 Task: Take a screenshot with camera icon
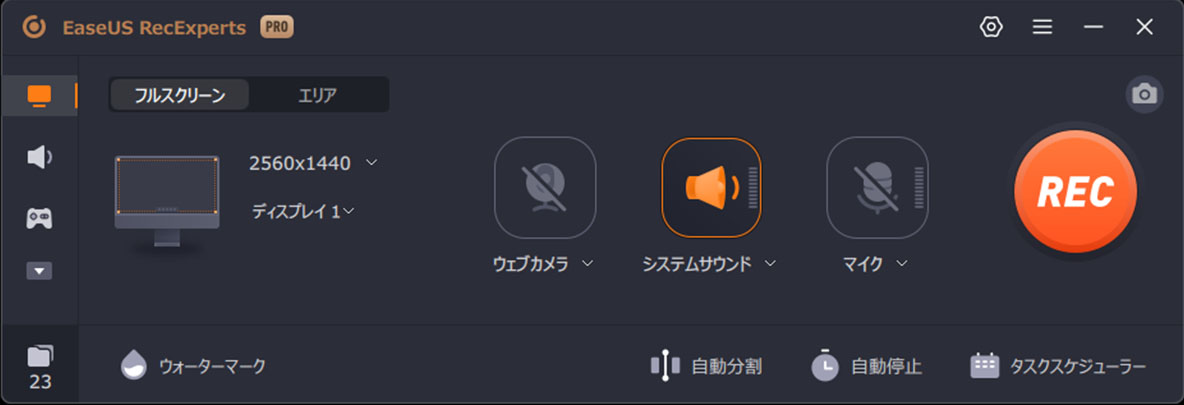tap(1145, 94)
